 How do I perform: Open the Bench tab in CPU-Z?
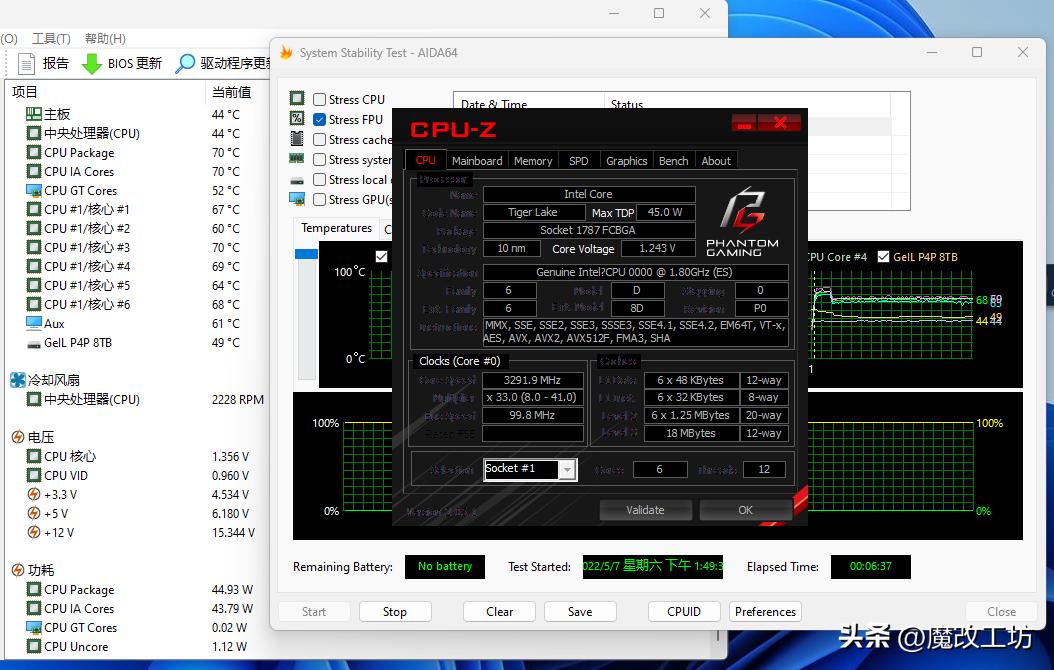[x=673, y=161]
